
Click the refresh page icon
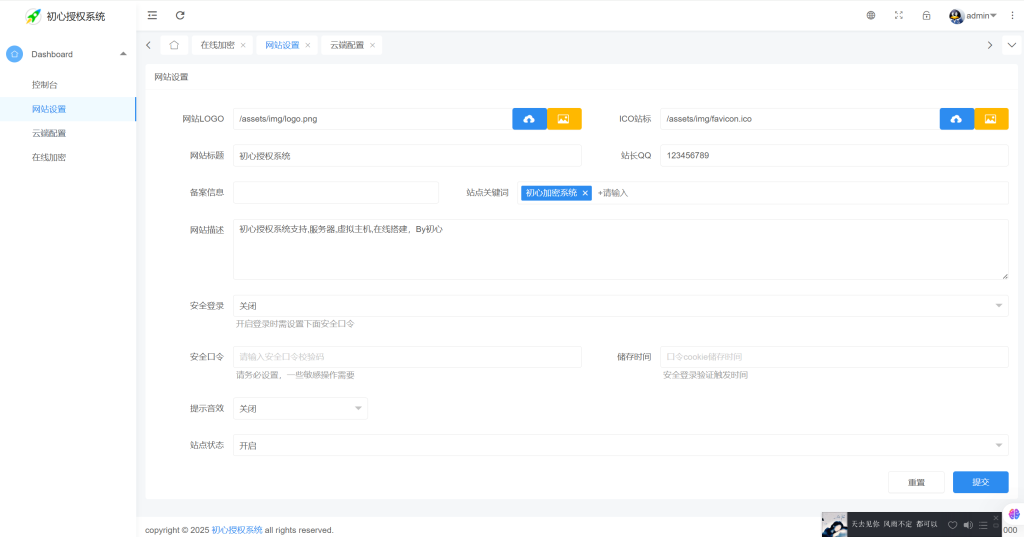point(180,15)
